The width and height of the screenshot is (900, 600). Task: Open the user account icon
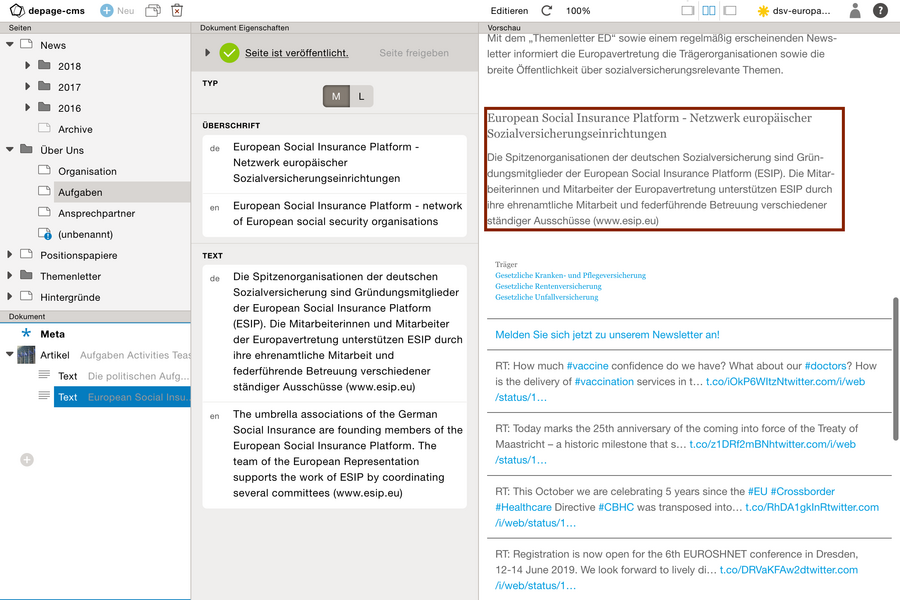[855, 10]
